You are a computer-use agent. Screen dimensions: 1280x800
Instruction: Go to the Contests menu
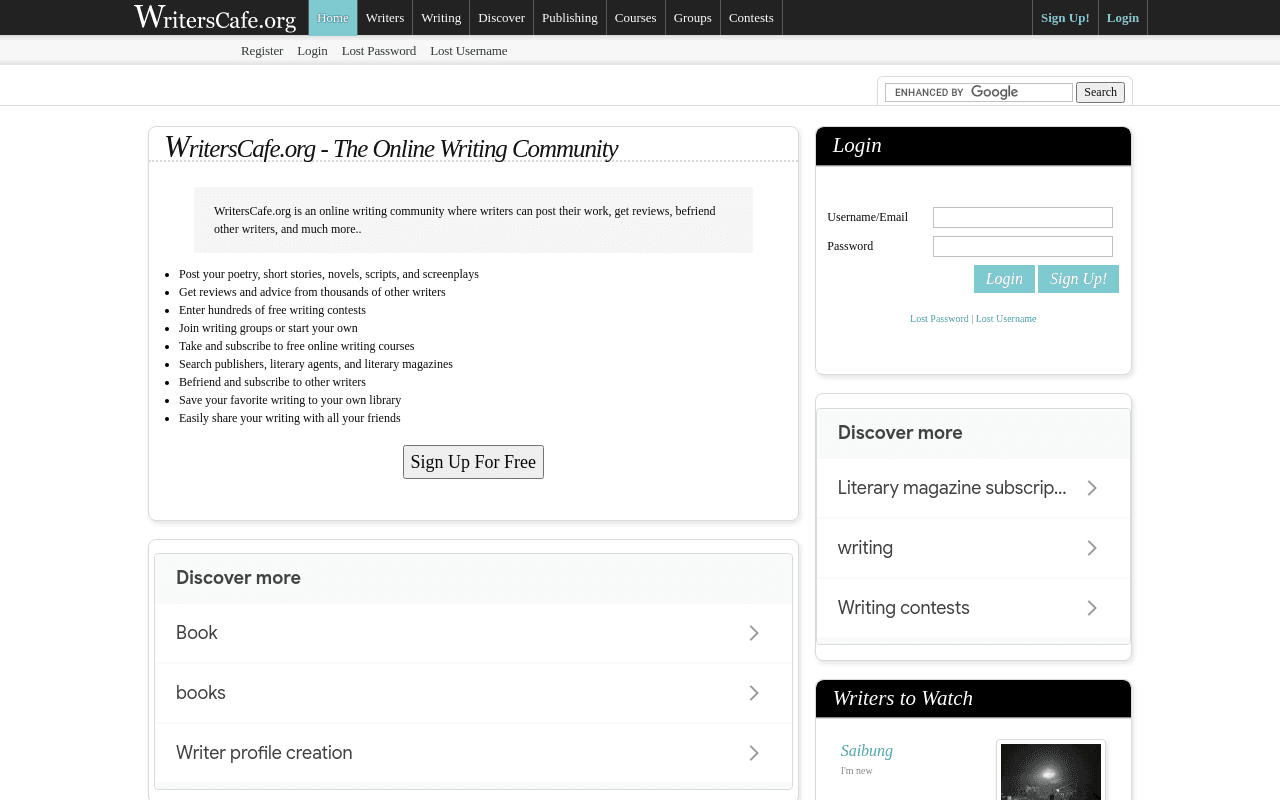[x=751, y=17]
